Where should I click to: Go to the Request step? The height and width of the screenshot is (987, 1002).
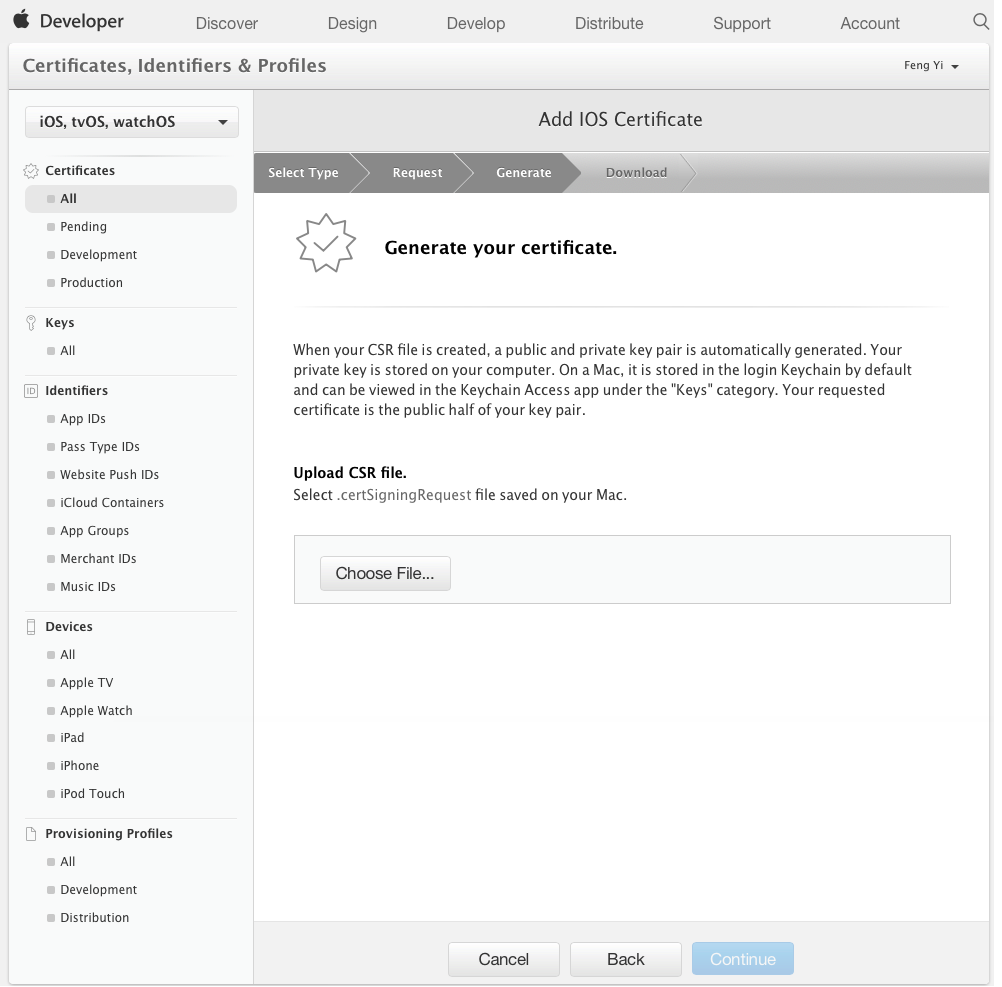[x=417, y=172]
